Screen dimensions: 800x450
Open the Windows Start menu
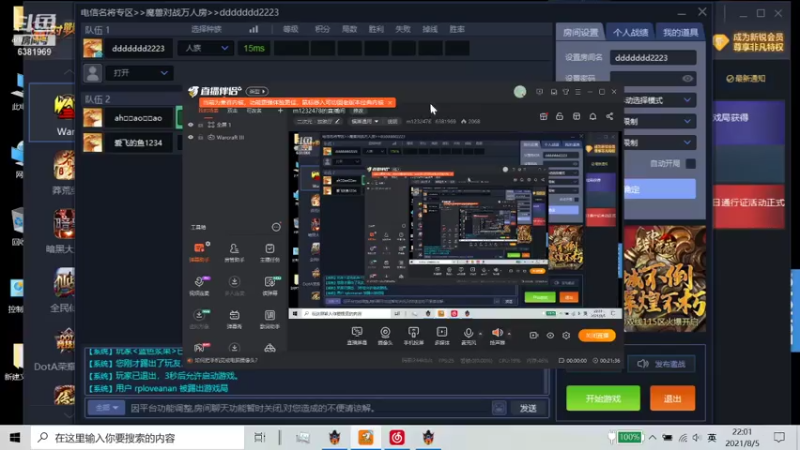(x=15, y=437)
